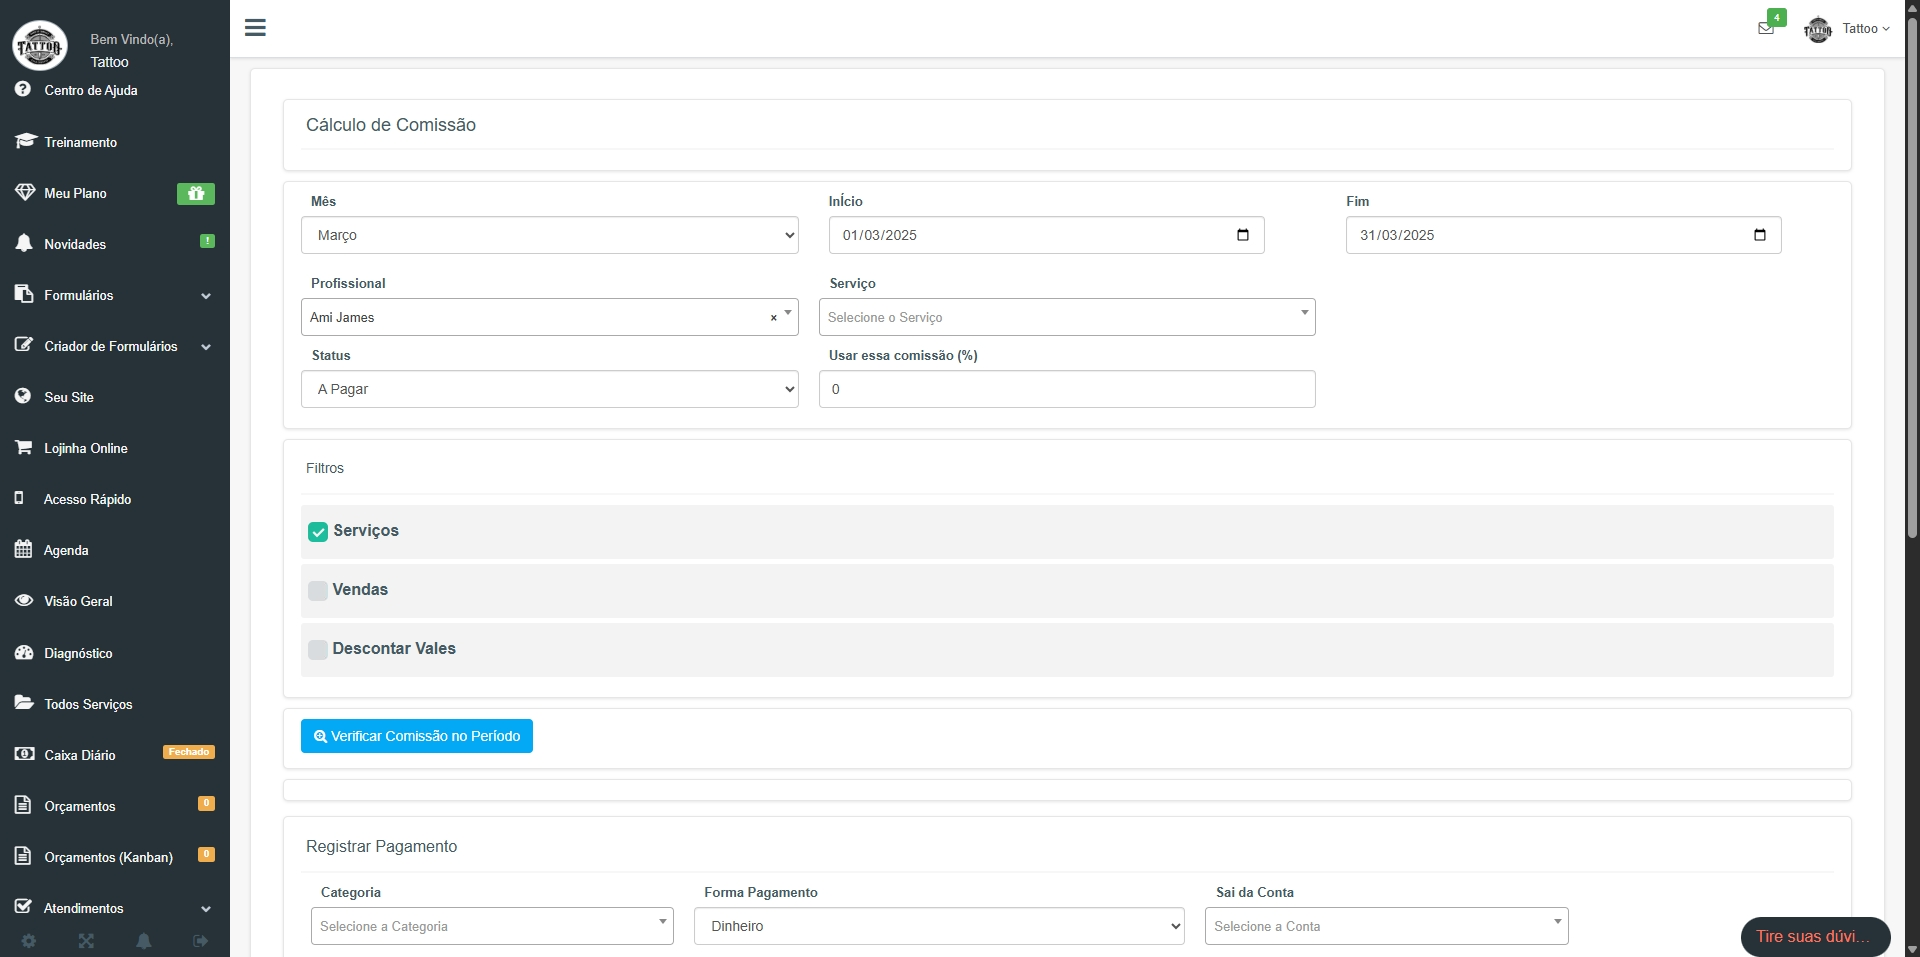Click the Lojinha Online cart icon
1920x957 pixels.
point(24,447)
